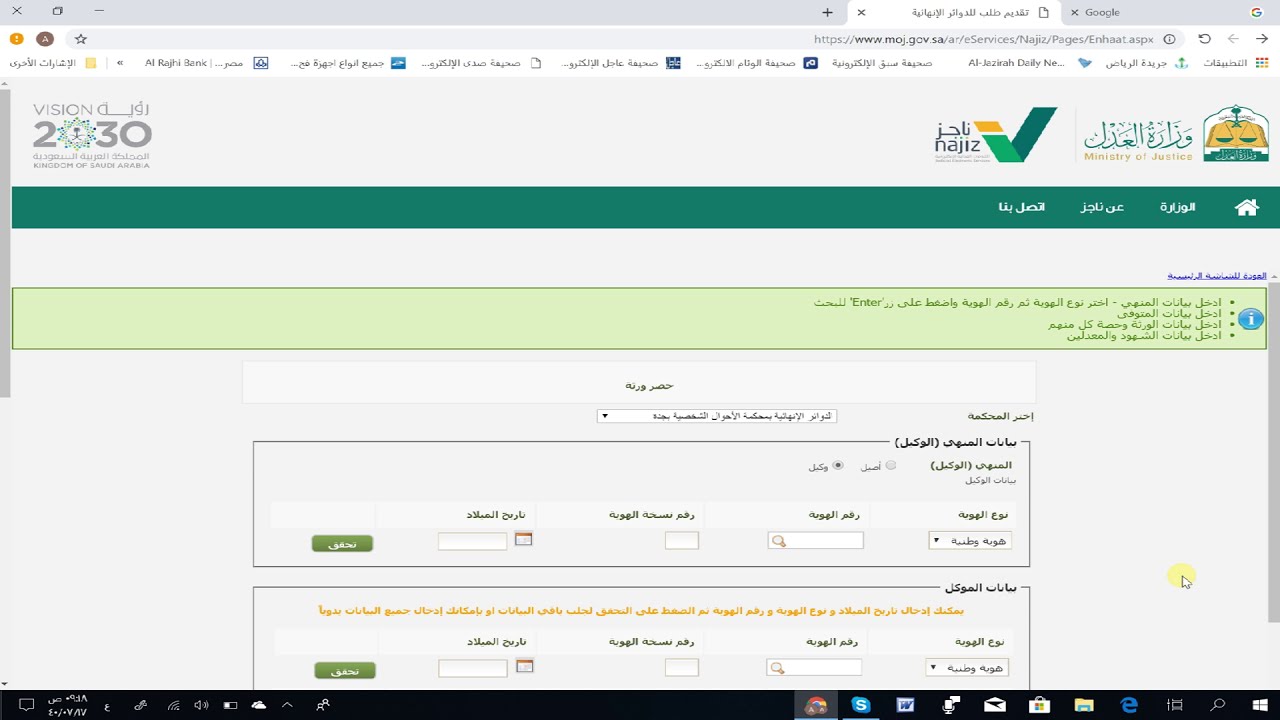1280x720 pixels.
Task: Reload the page
Action: [1204, 39]
